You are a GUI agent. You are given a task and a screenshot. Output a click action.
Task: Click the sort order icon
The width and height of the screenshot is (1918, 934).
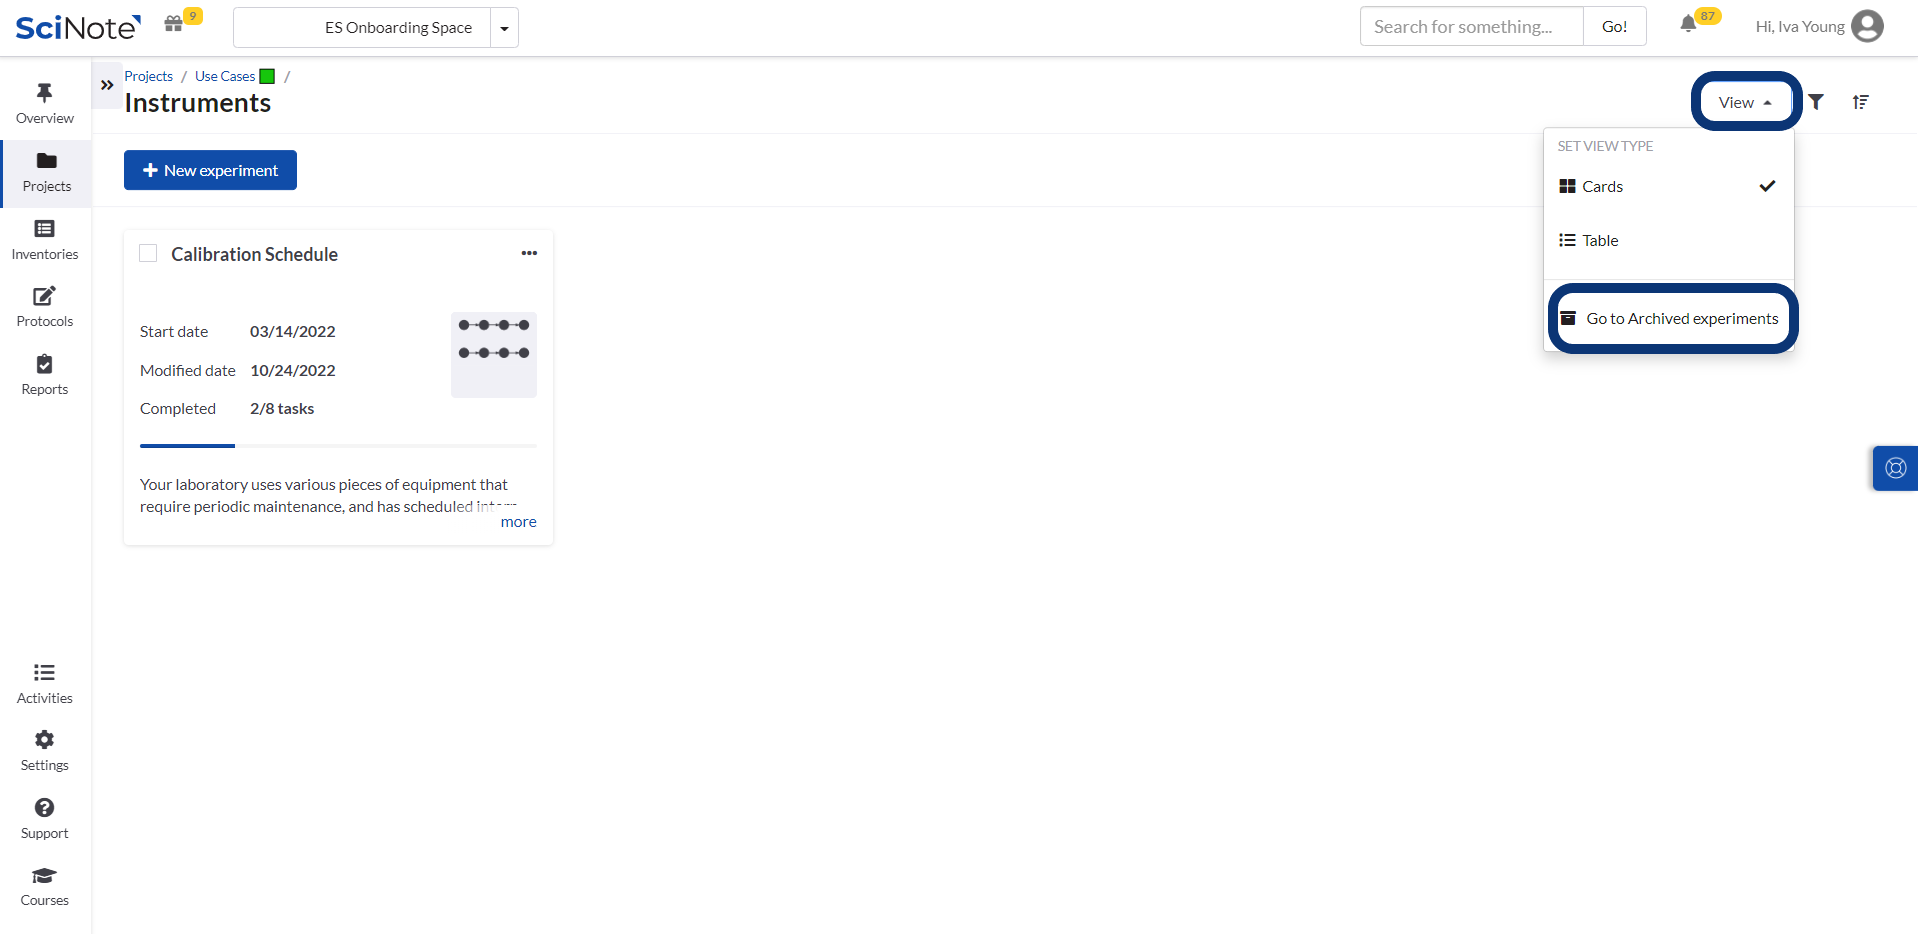(1860, 102)
